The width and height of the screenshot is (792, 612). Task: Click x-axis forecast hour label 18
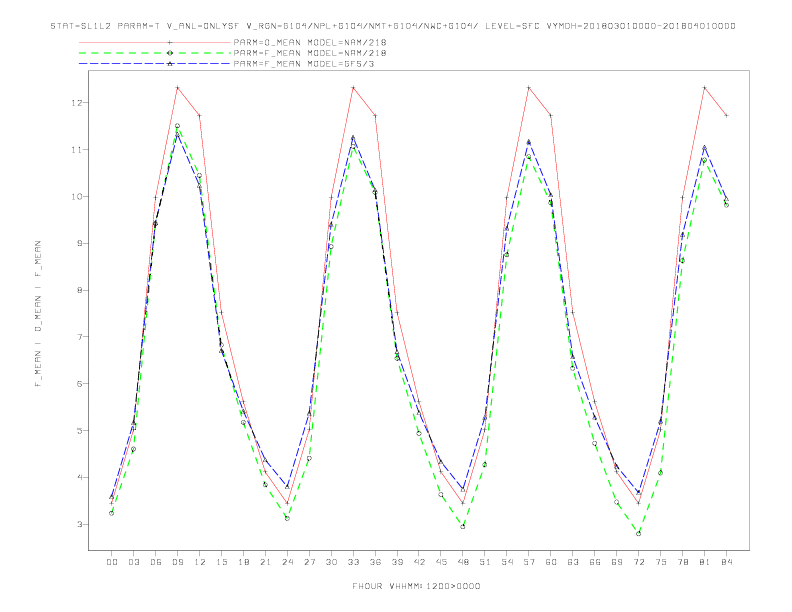pos(243,562)
